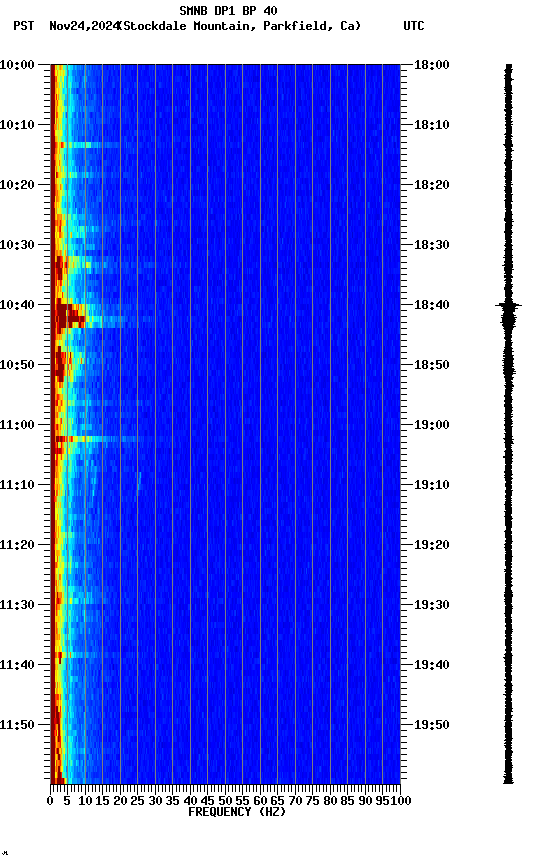
Task: Click the date 'Nov24,2024'
Action: (84, 26)
